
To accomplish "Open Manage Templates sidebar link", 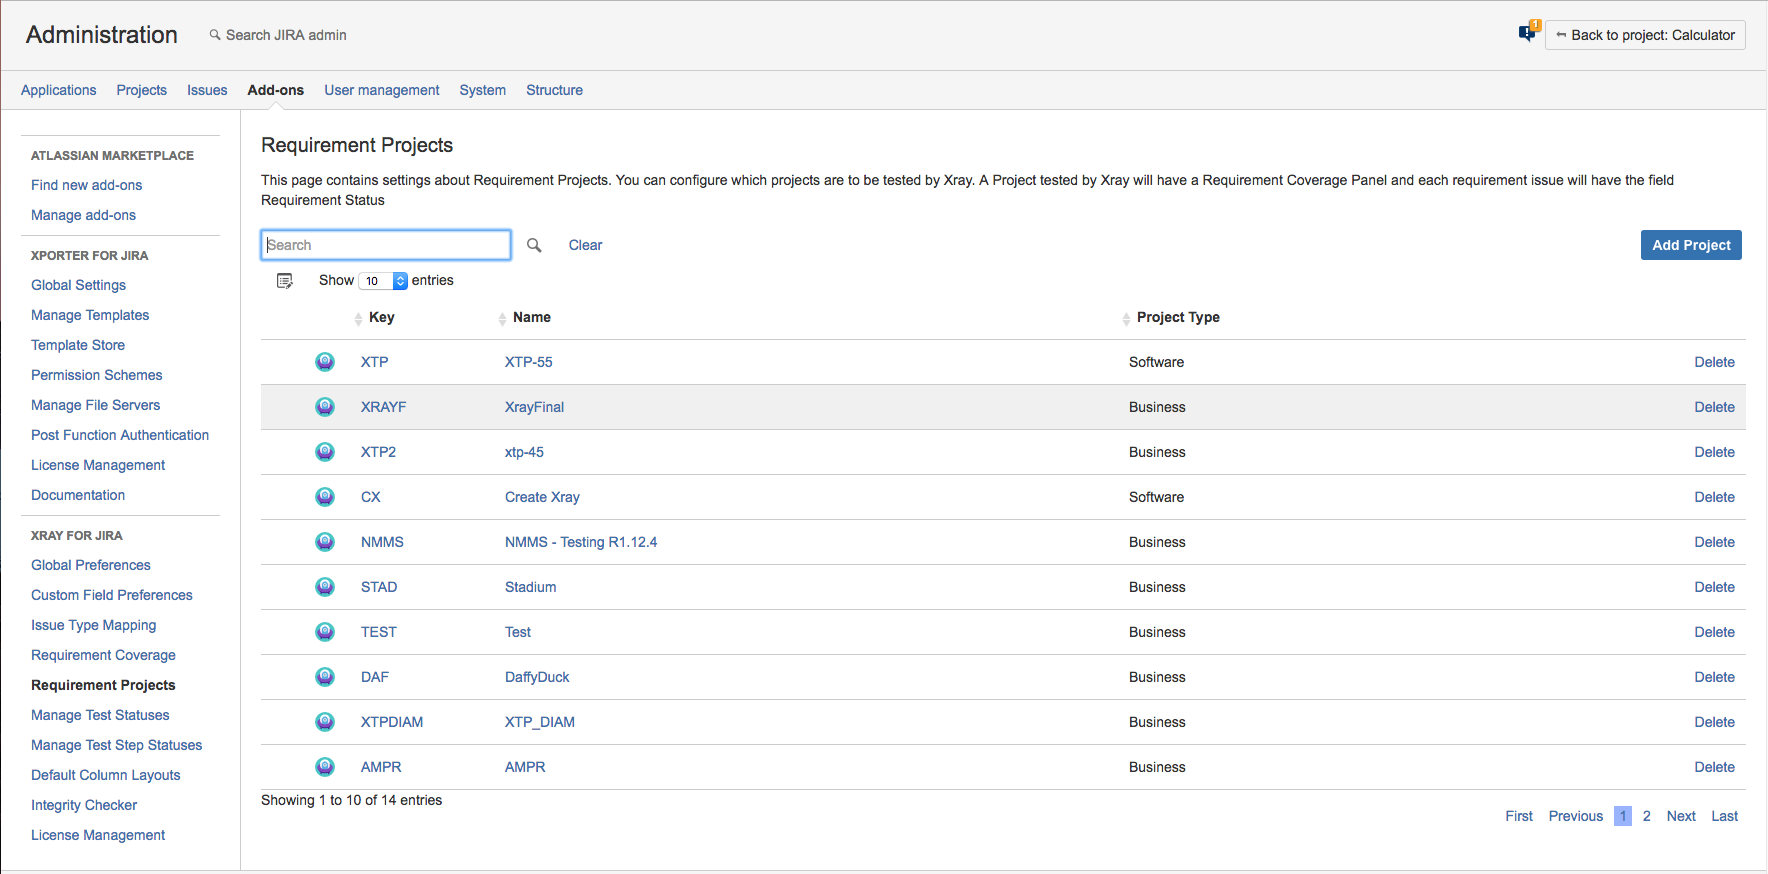I will pyautogui.click(x=90, y=315).
